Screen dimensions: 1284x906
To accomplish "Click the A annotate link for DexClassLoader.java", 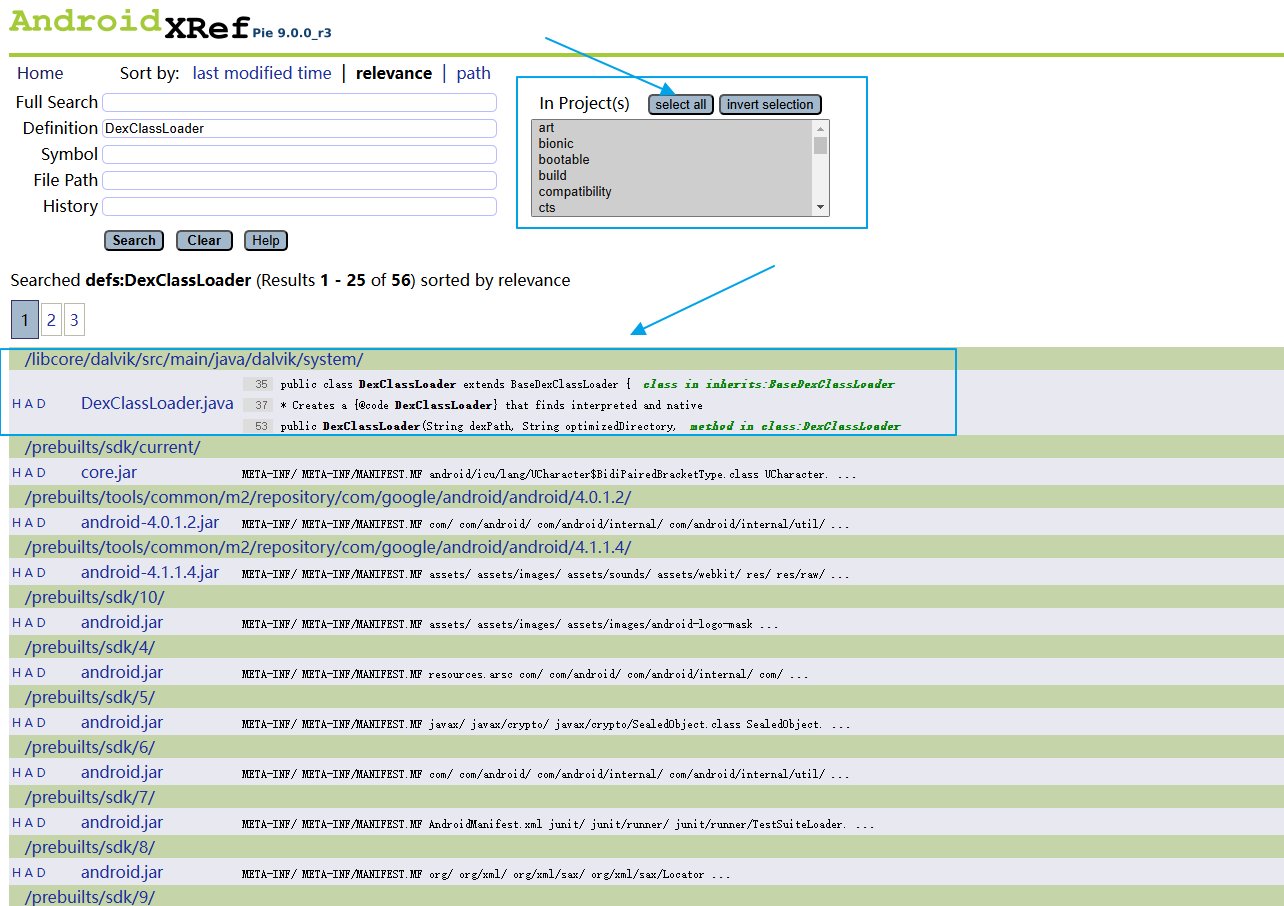I will coord(29,404).
